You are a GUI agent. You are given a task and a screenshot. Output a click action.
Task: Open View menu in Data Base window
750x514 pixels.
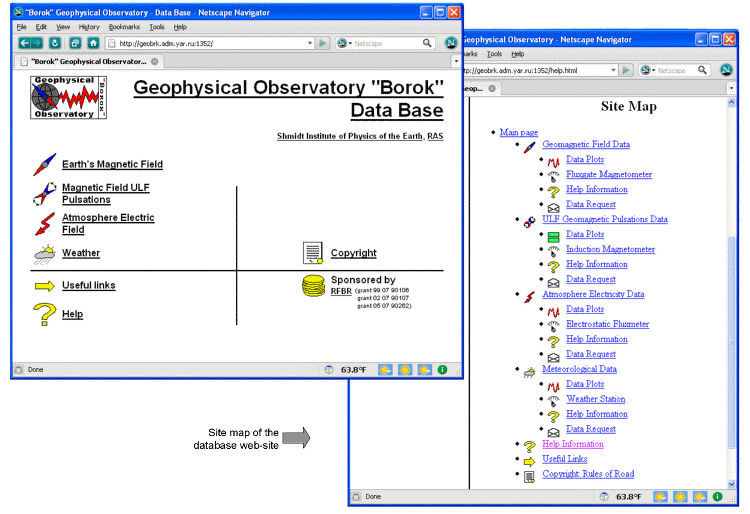point(63,27)
